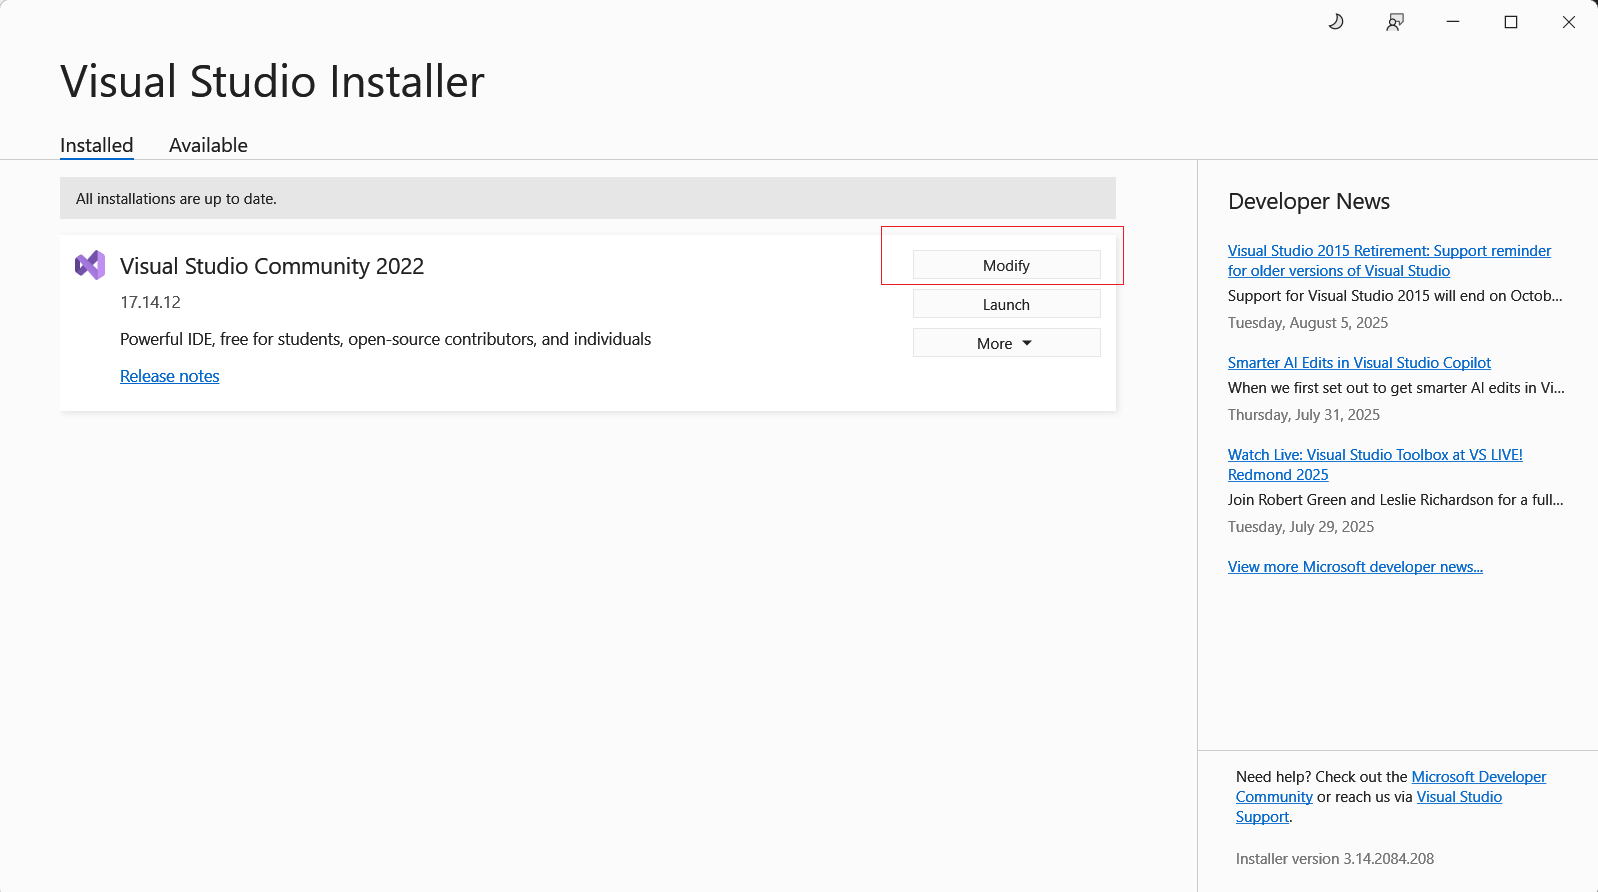Screen dimensions: 1598x892
Task: Close the Visual Studio Installer window
Action: tap(1568, 22)
